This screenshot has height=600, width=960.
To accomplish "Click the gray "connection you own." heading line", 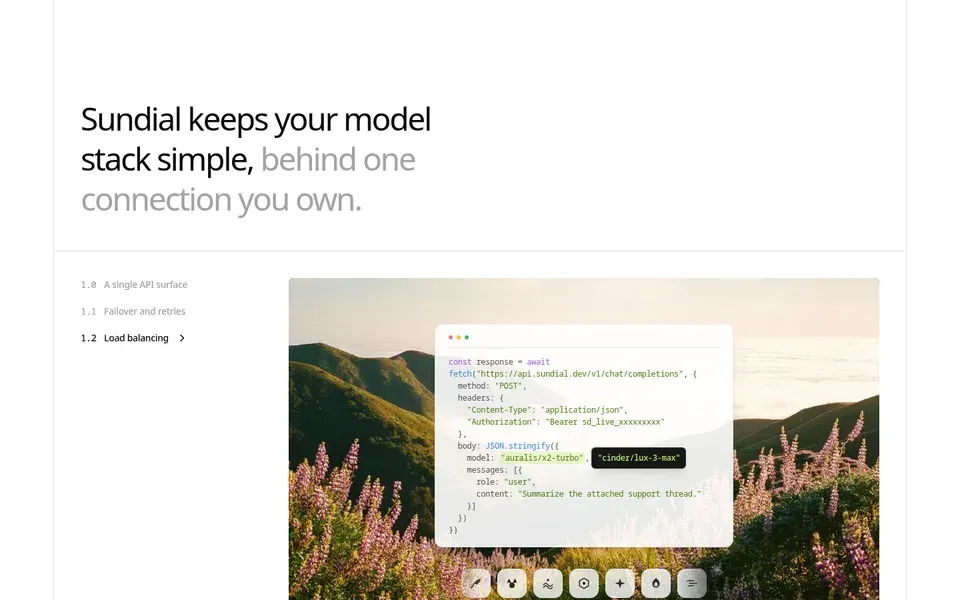I will tap(221, 200).
